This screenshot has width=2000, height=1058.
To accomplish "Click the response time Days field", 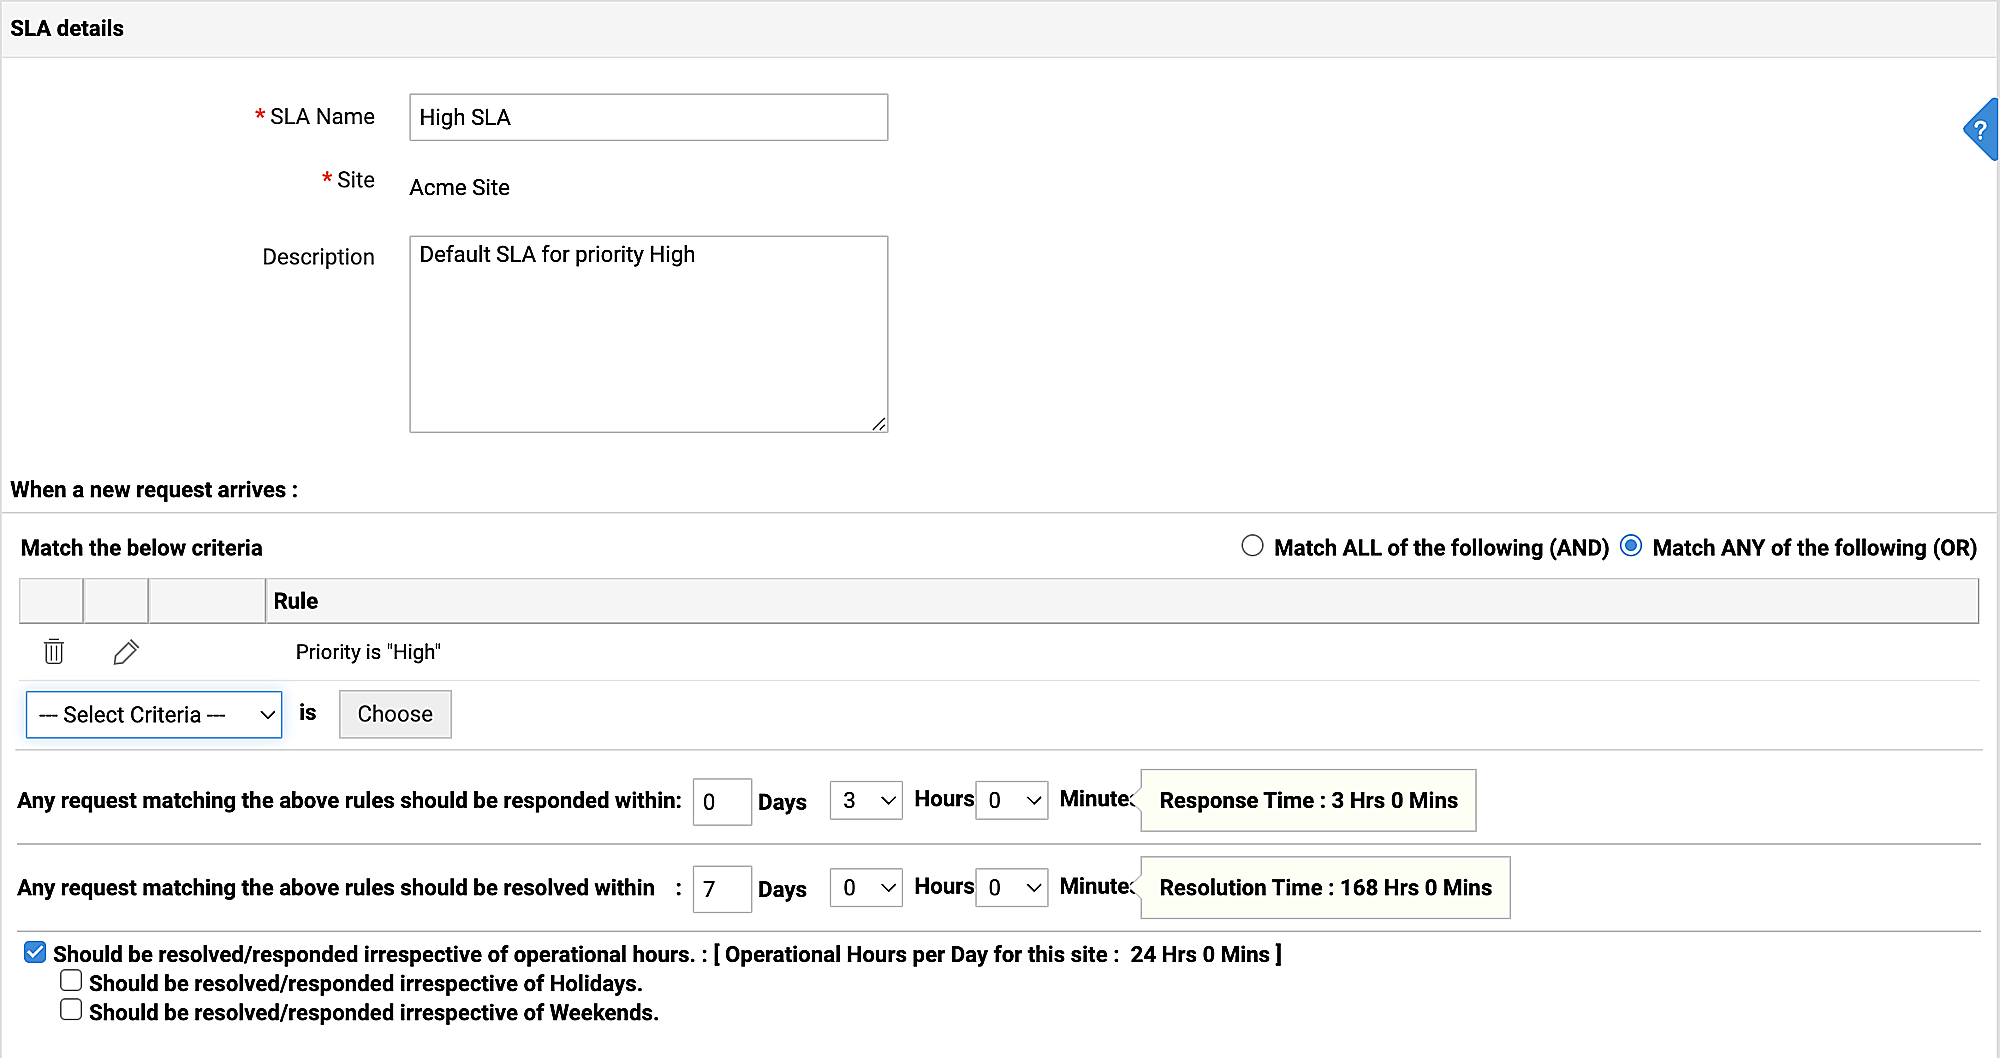I will pyautogui.click(x=721, y=802).
